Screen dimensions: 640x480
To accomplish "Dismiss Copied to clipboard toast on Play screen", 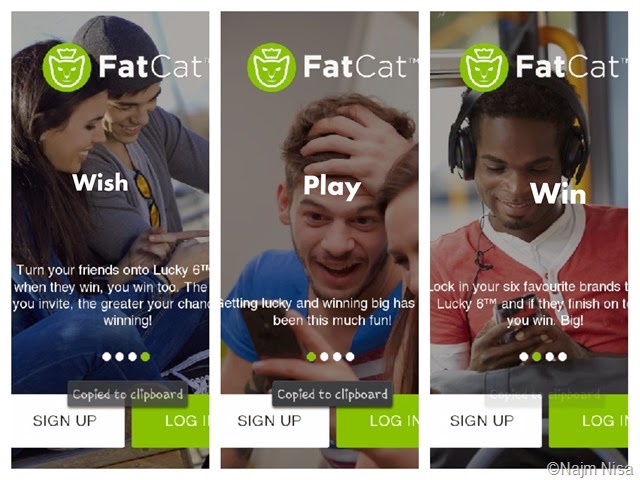I will (x=332, y=394).
